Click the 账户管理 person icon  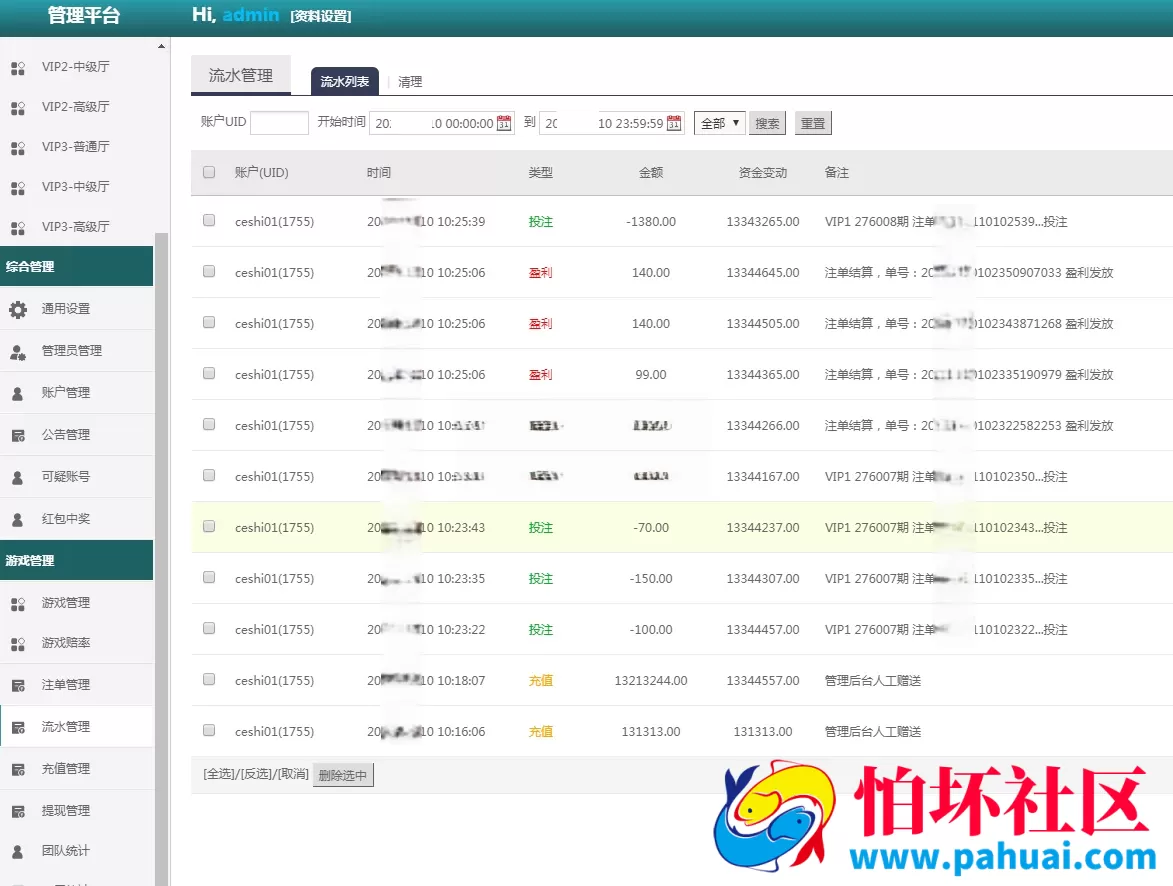coord(18,394)
